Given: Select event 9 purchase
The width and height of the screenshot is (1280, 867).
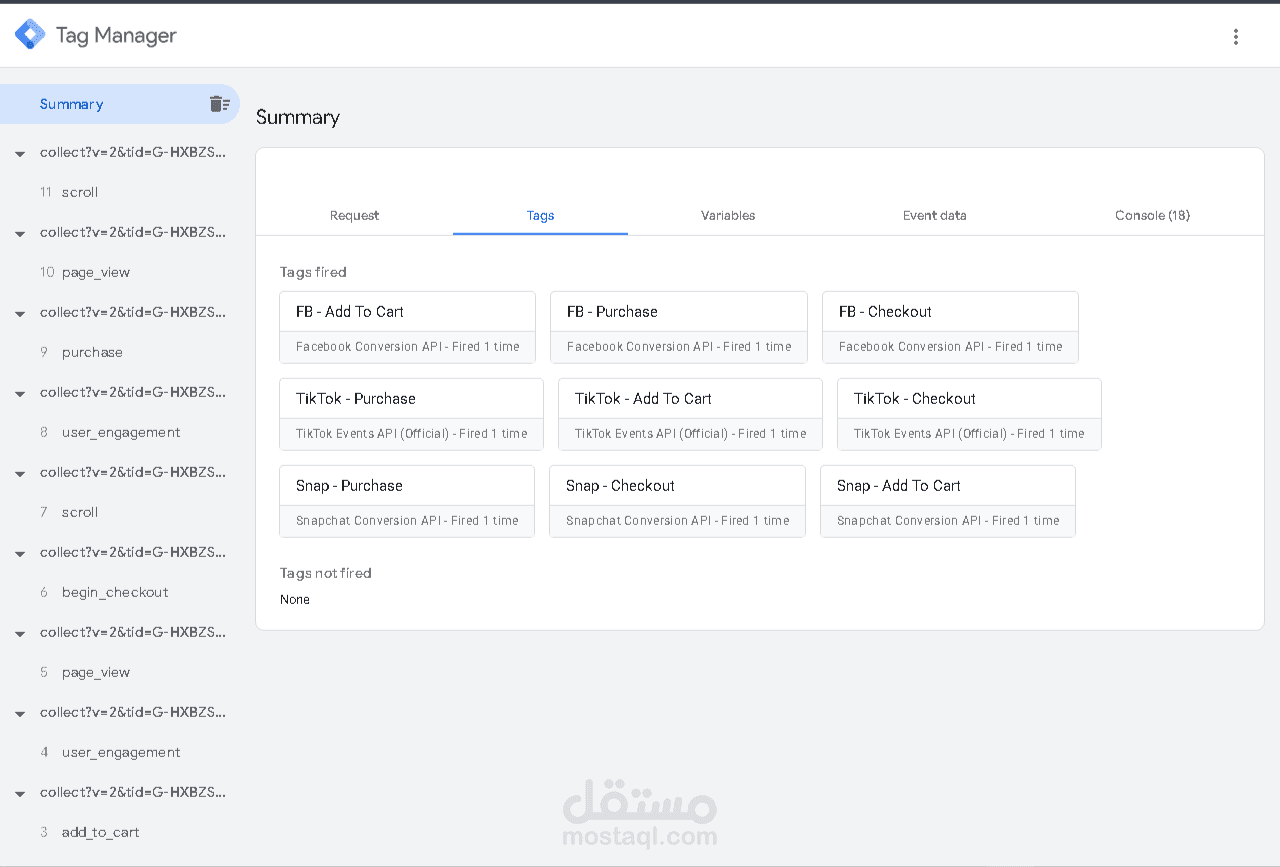Looking at the screenshot, I should pos(120,352).
